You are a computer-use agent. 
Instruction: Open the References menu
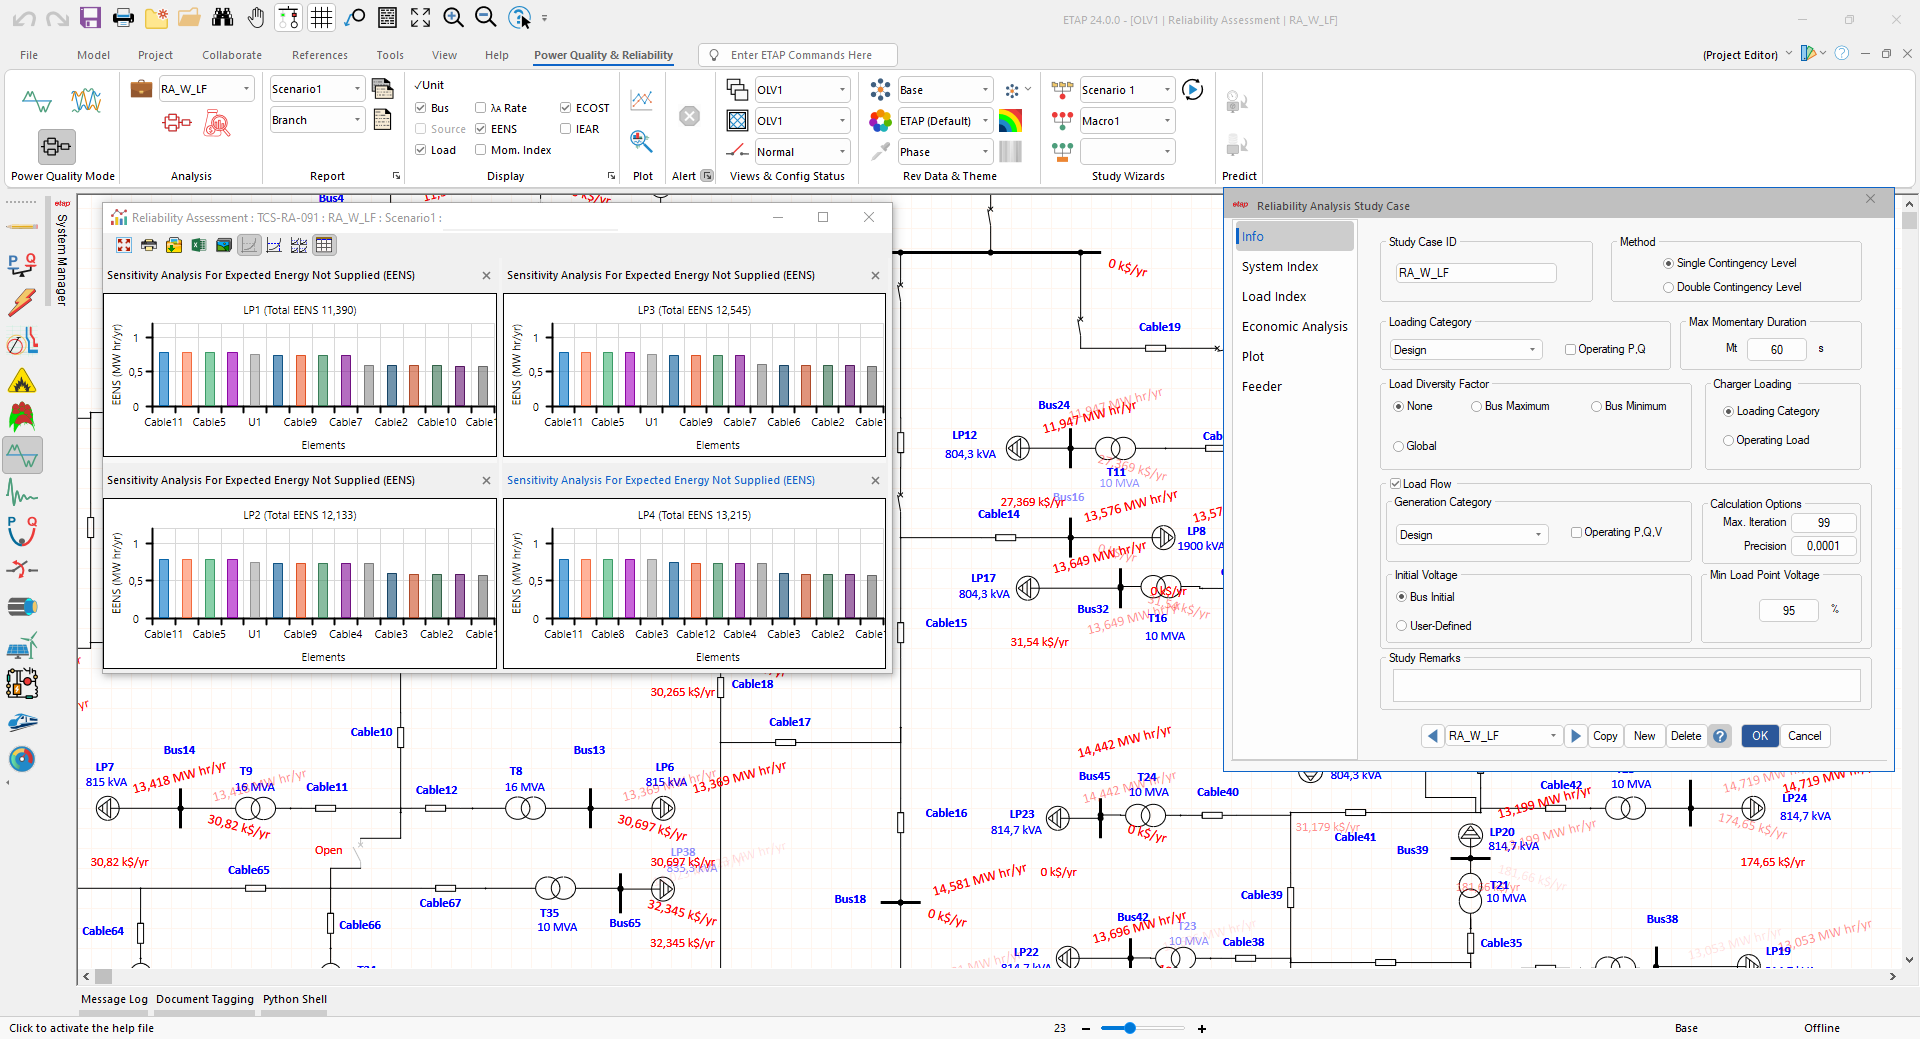[319, 55]
